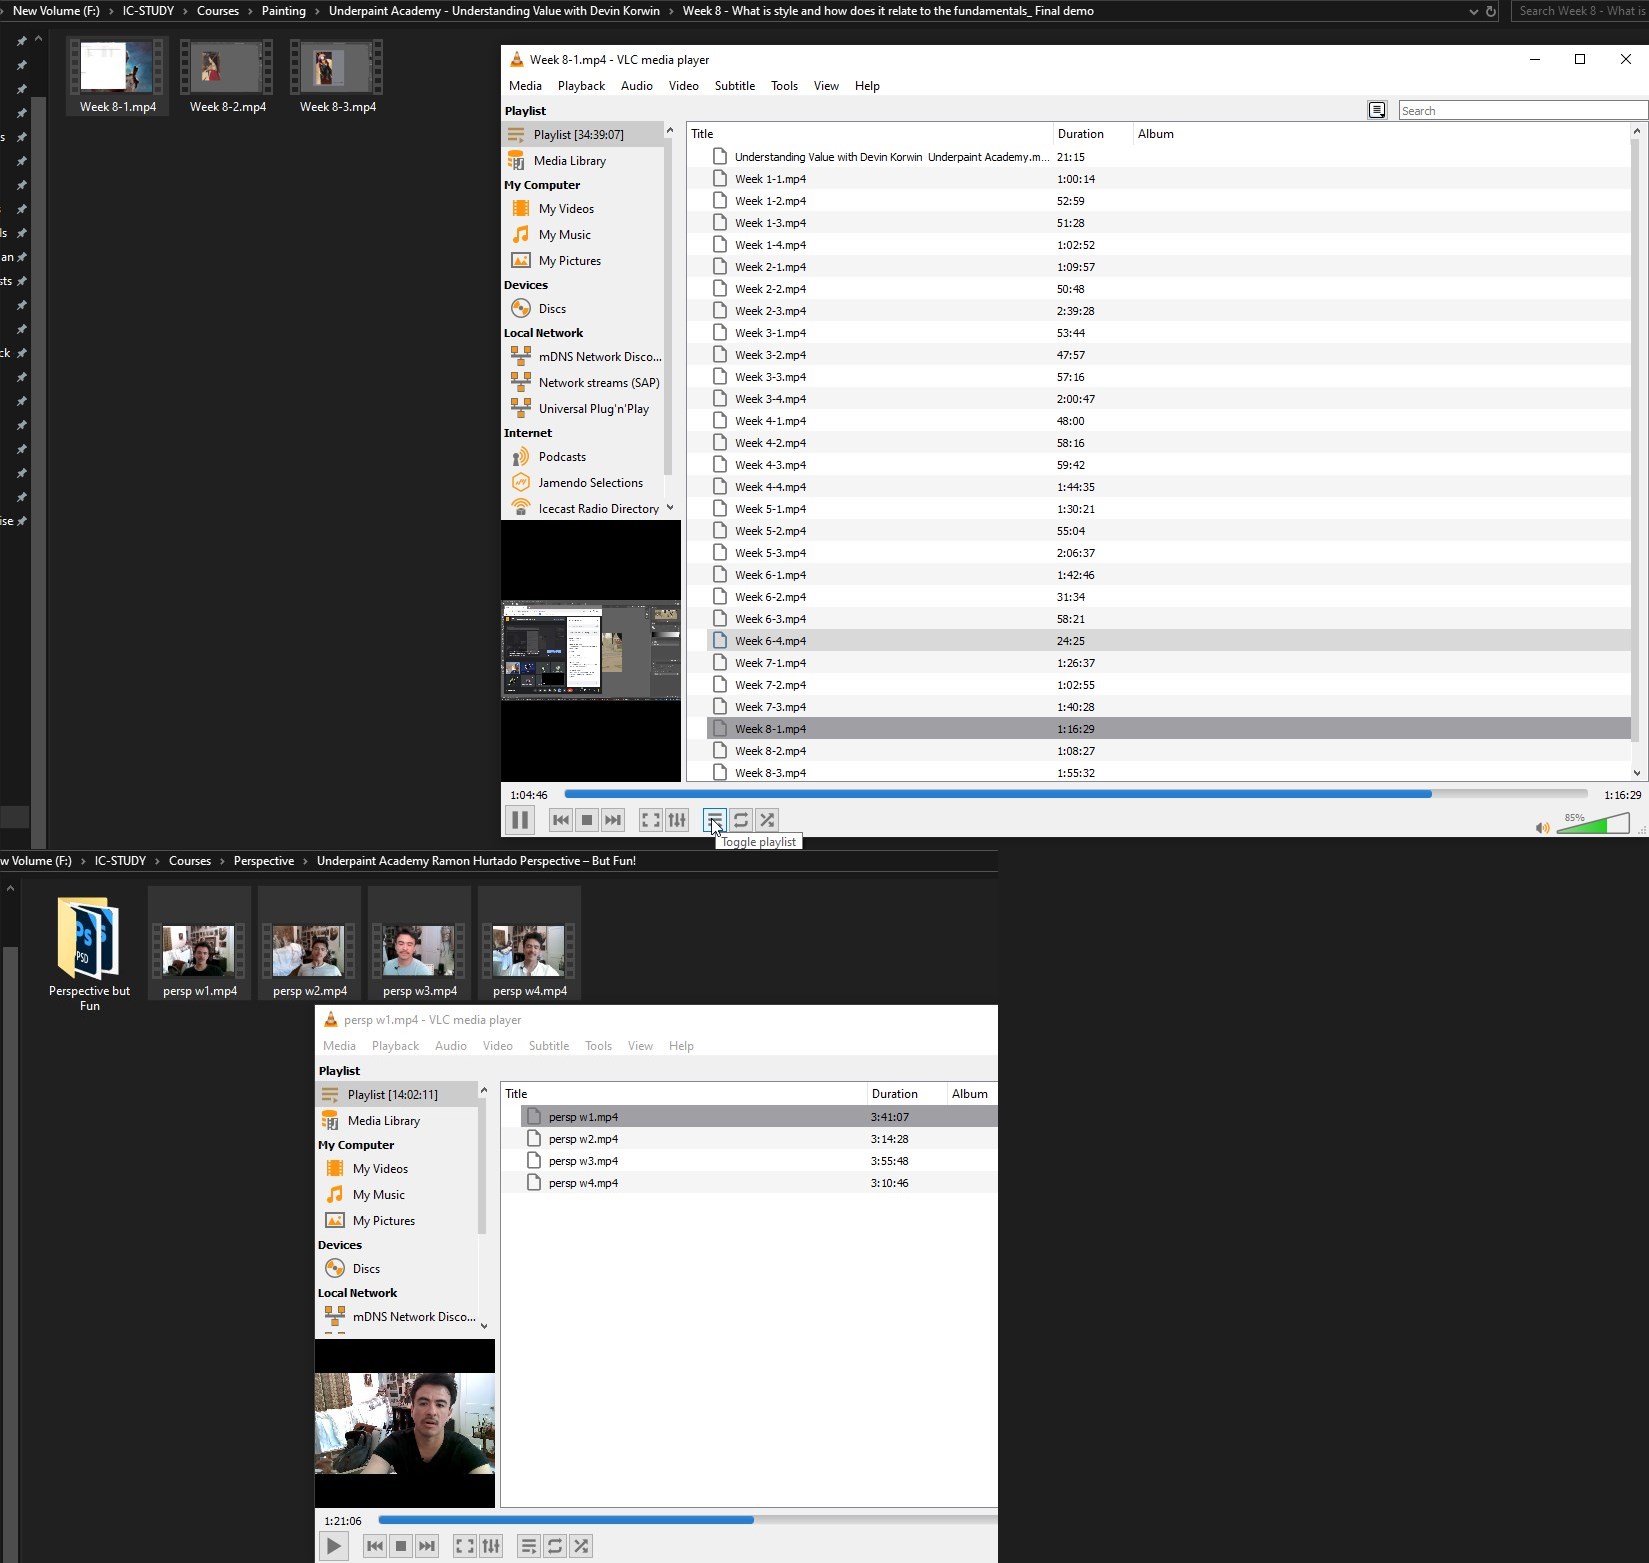Open the Tools menu in Week 8-1.mp4 player

pyautogui.click(x=784, y=86)
